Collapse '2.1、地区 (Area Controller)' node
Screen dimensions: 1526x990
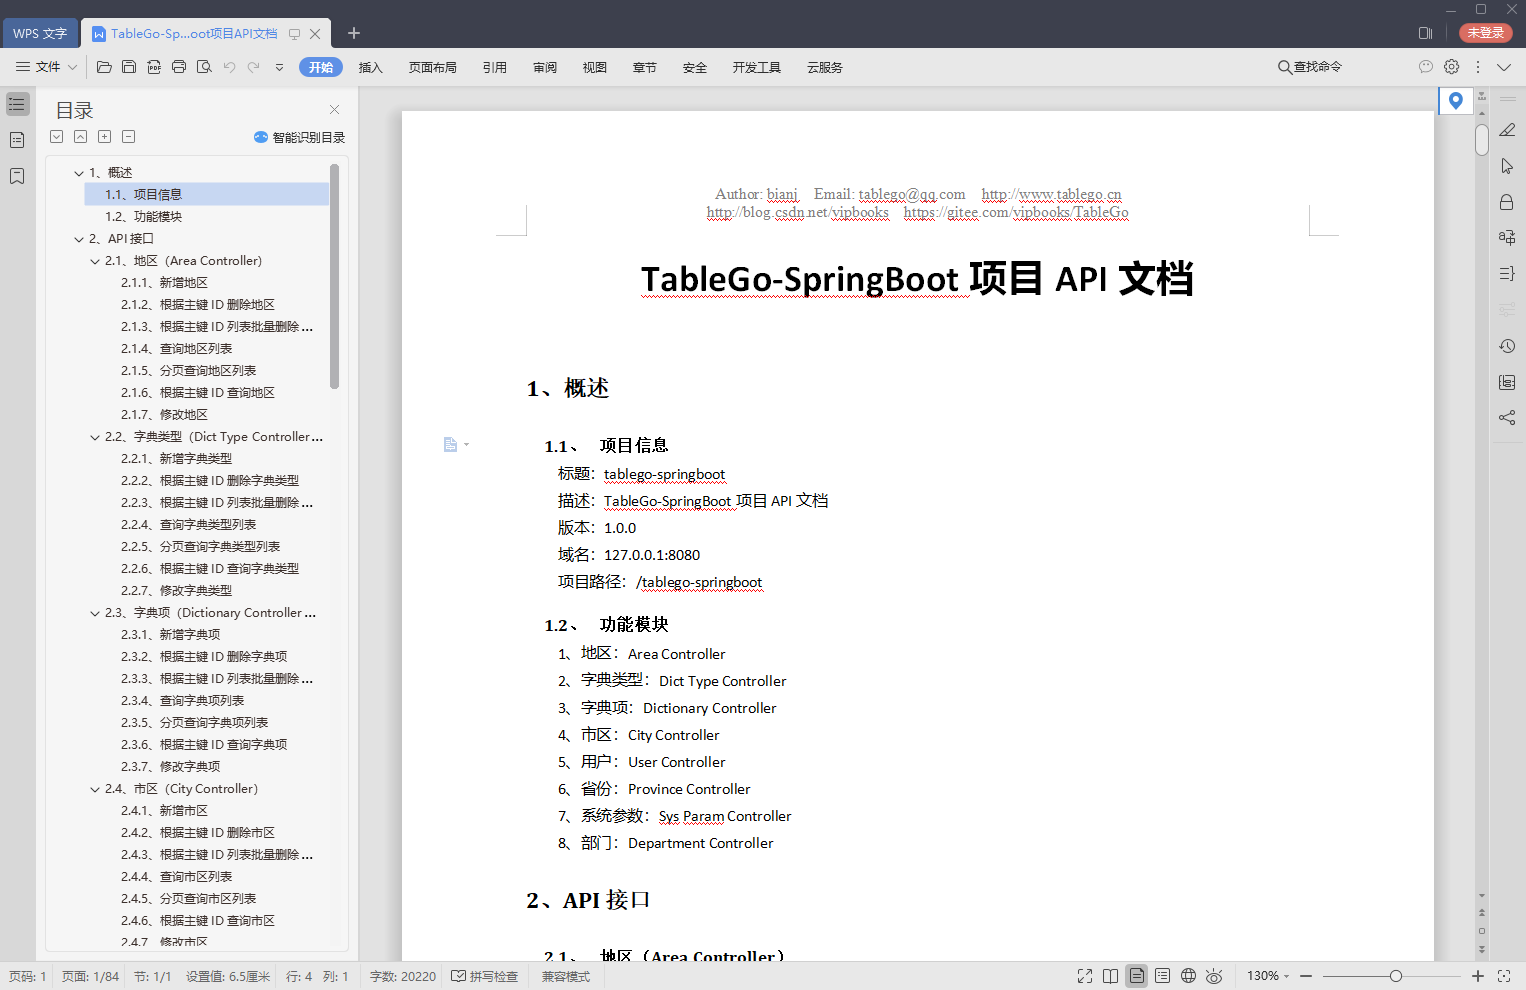click(95, 261)
